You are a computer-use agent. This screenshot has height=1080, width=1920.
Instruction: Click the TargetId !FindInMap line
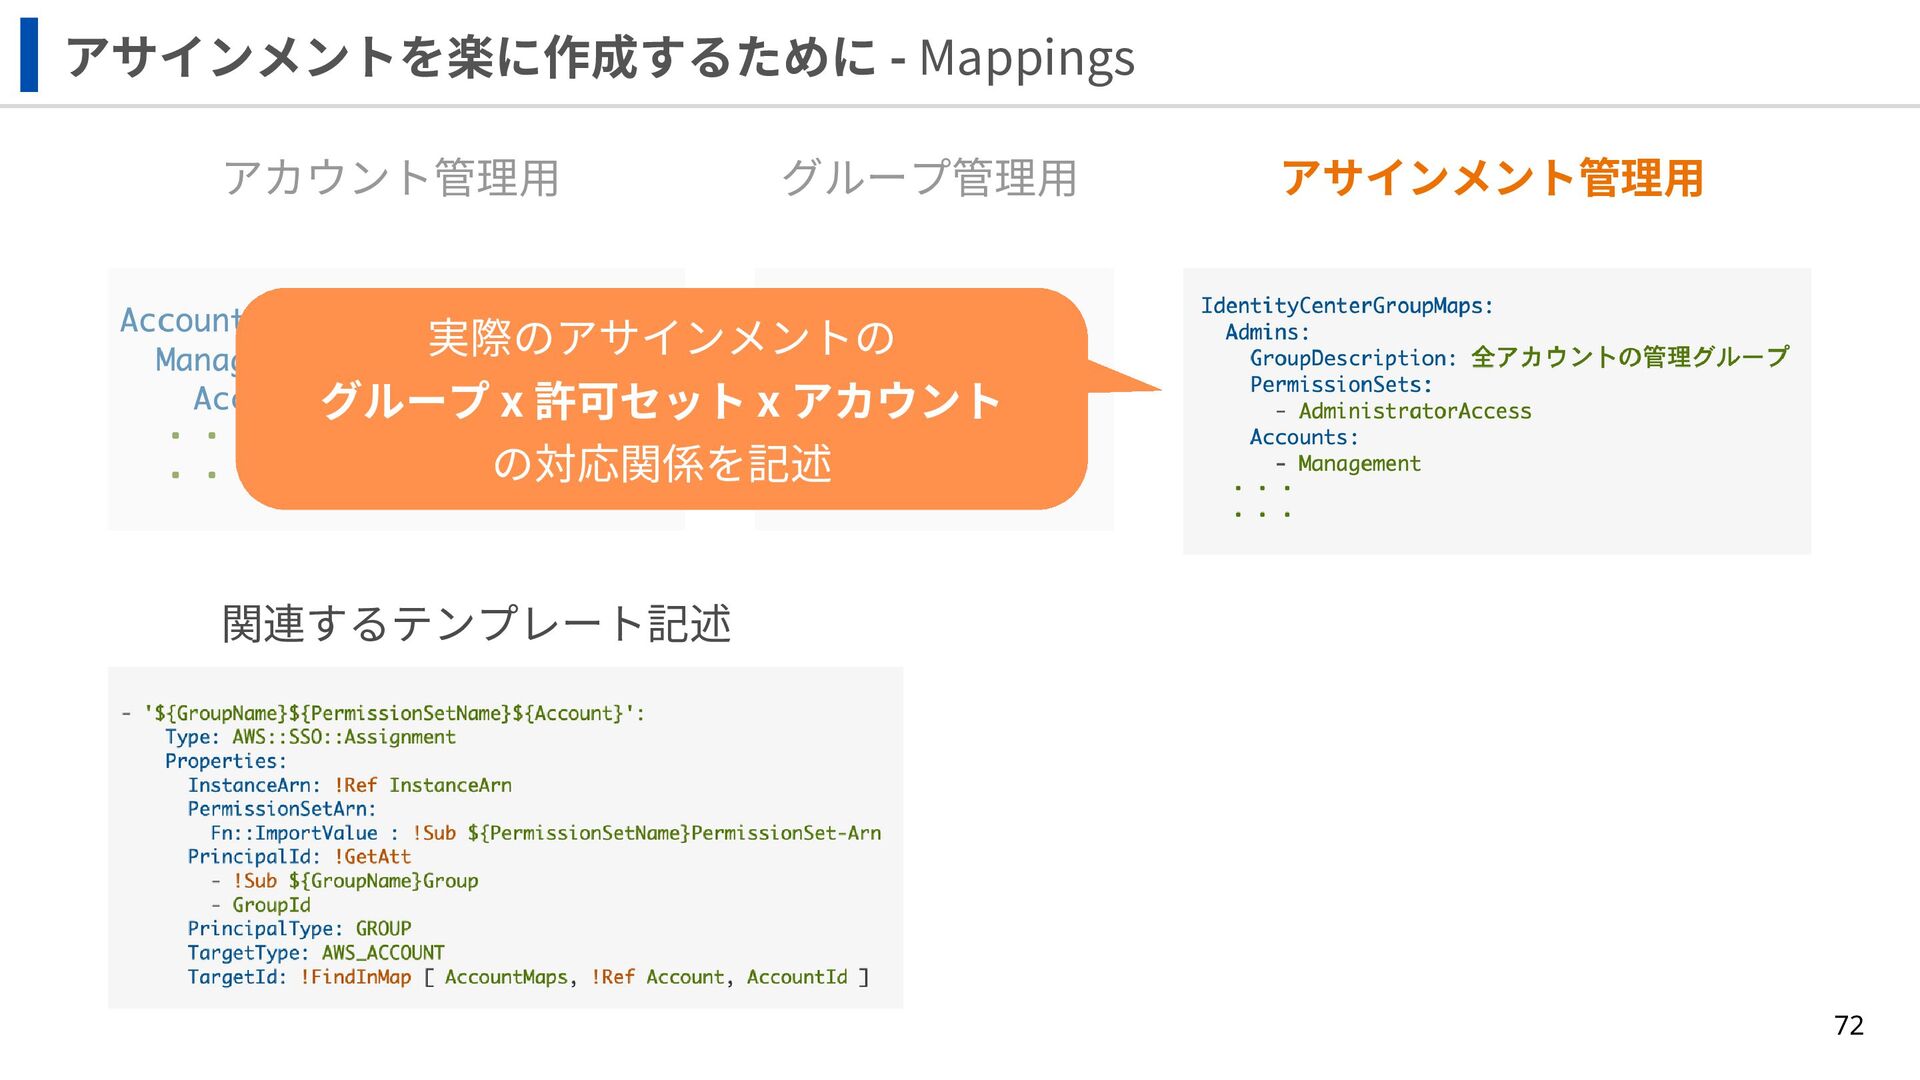(x=528, y=977)
